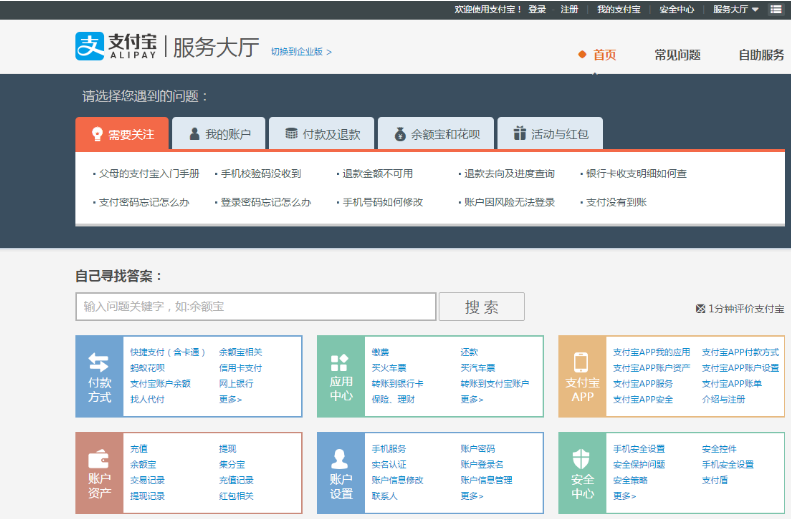Expand 更多 under 付款方式

point(230,399)
